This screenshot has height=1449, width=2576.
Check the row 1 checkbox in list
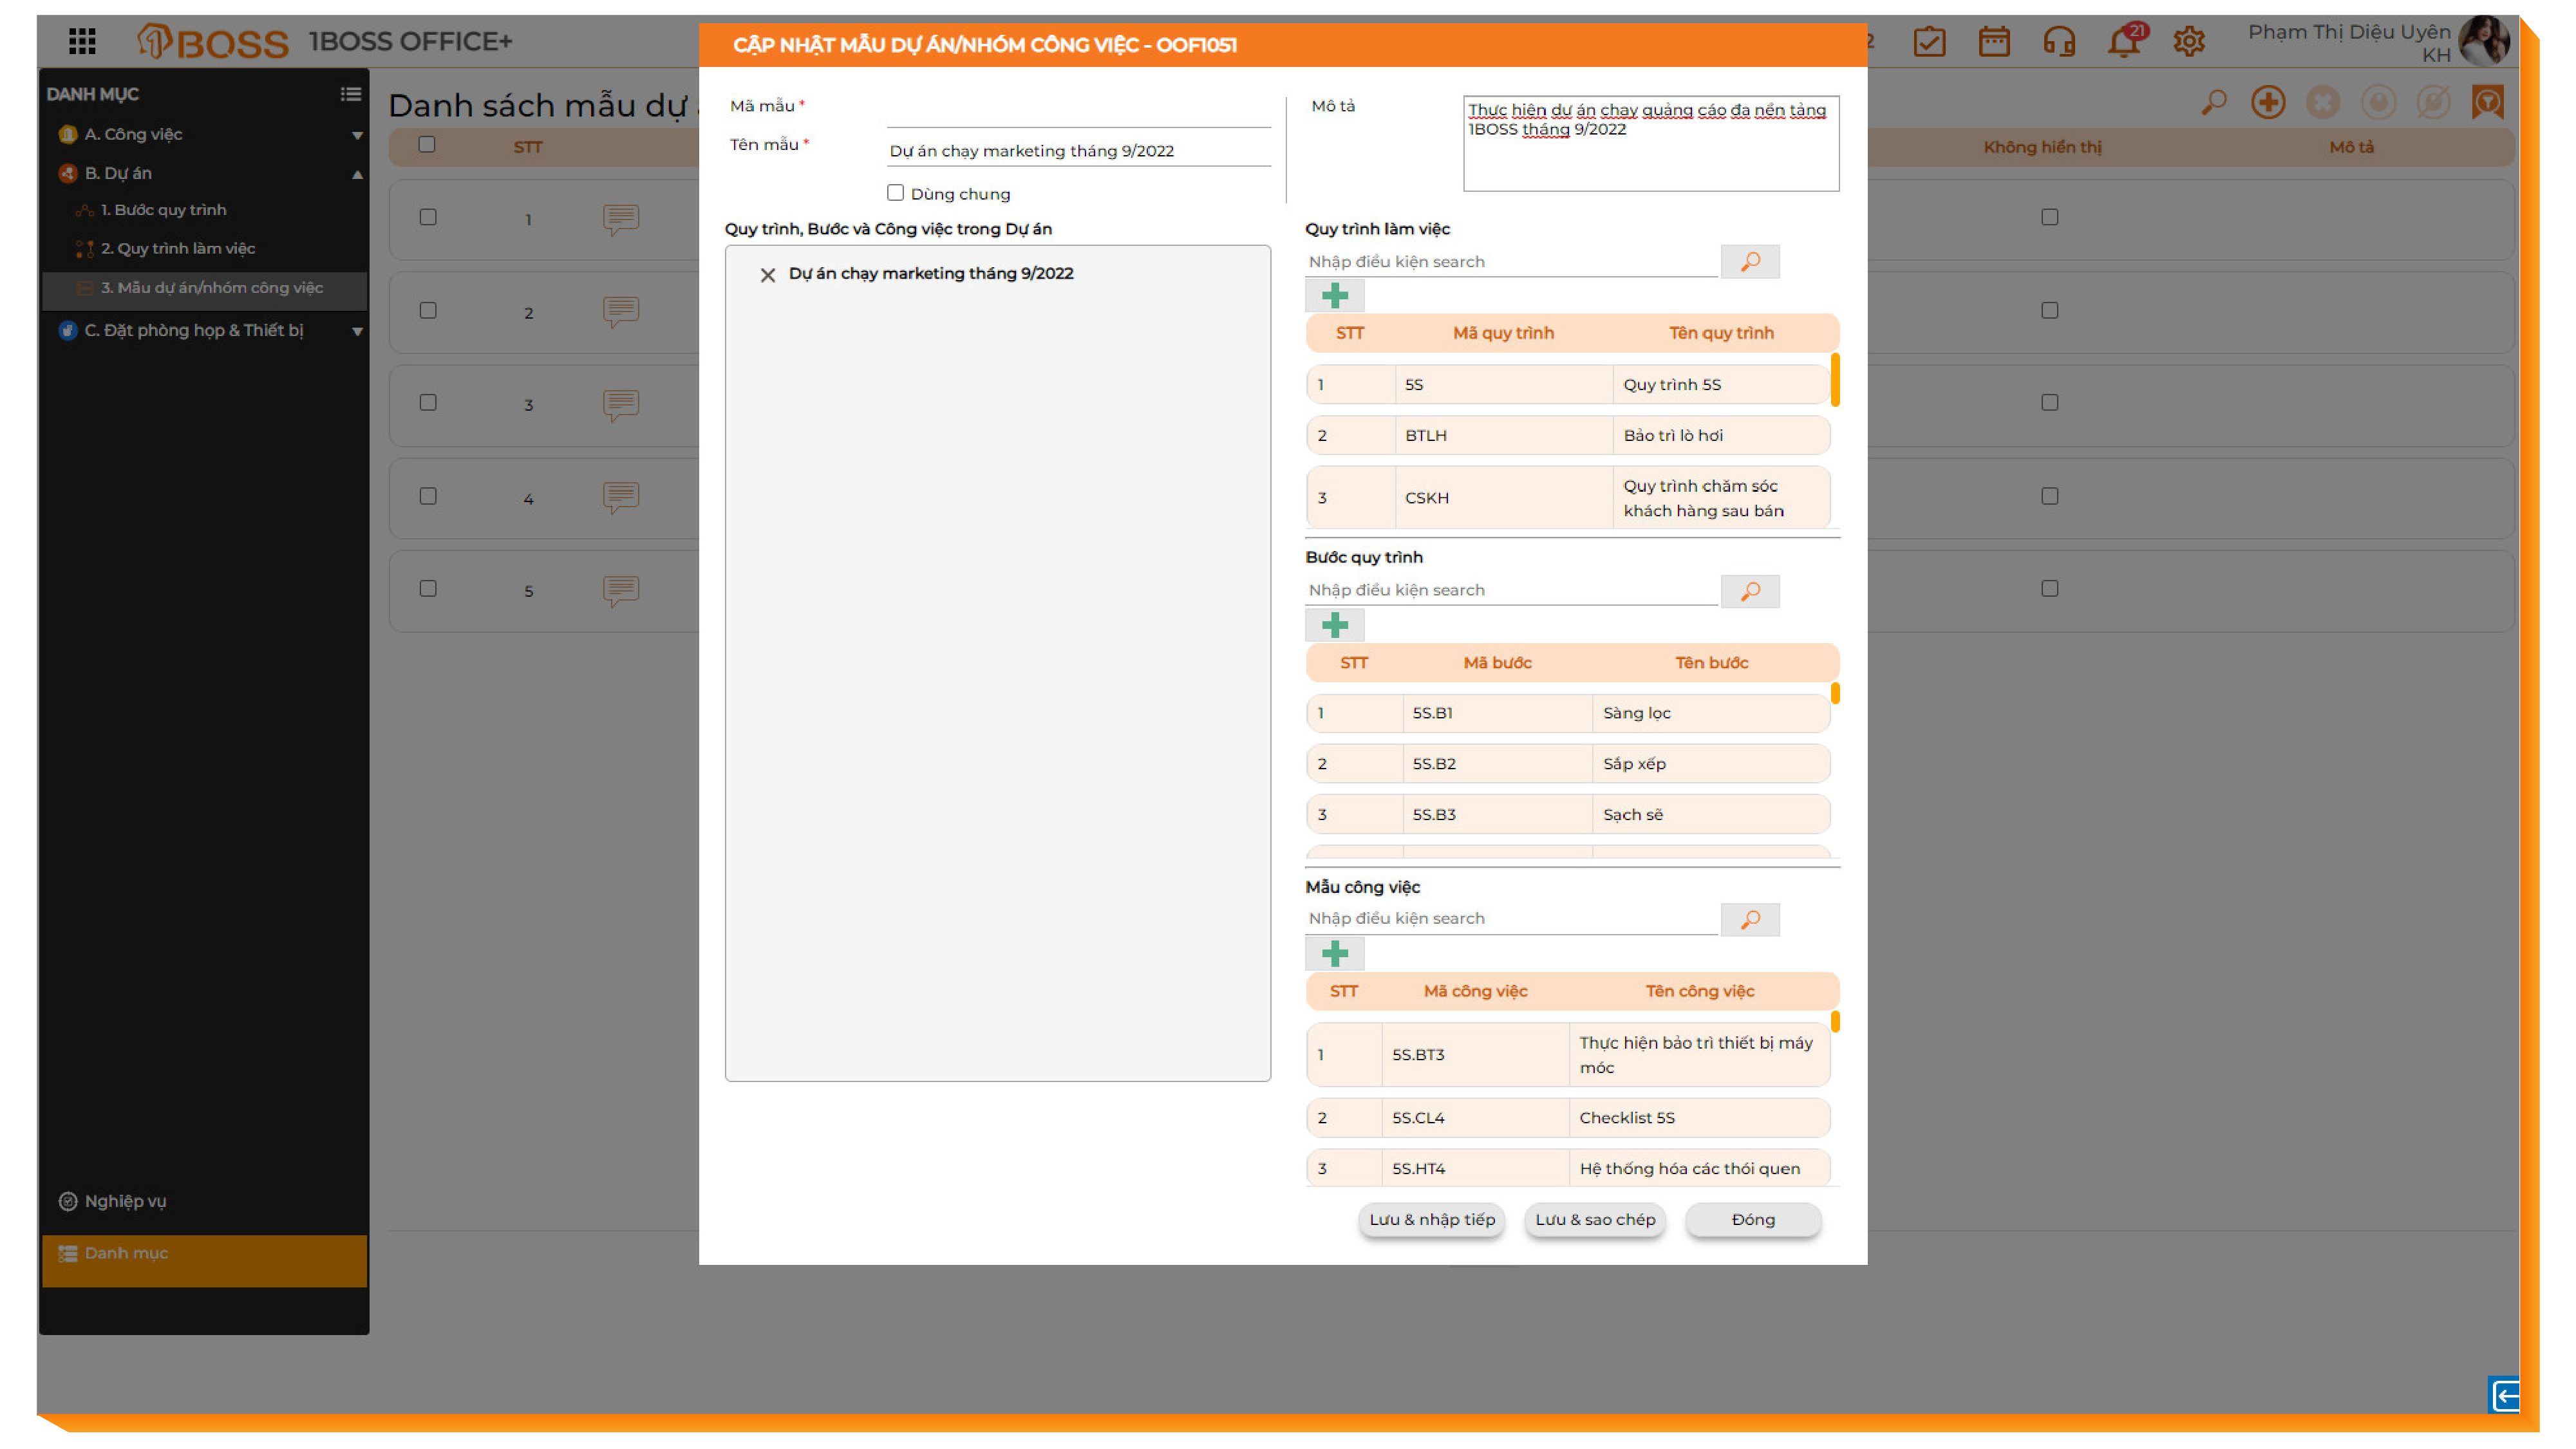tap(428, 217)
